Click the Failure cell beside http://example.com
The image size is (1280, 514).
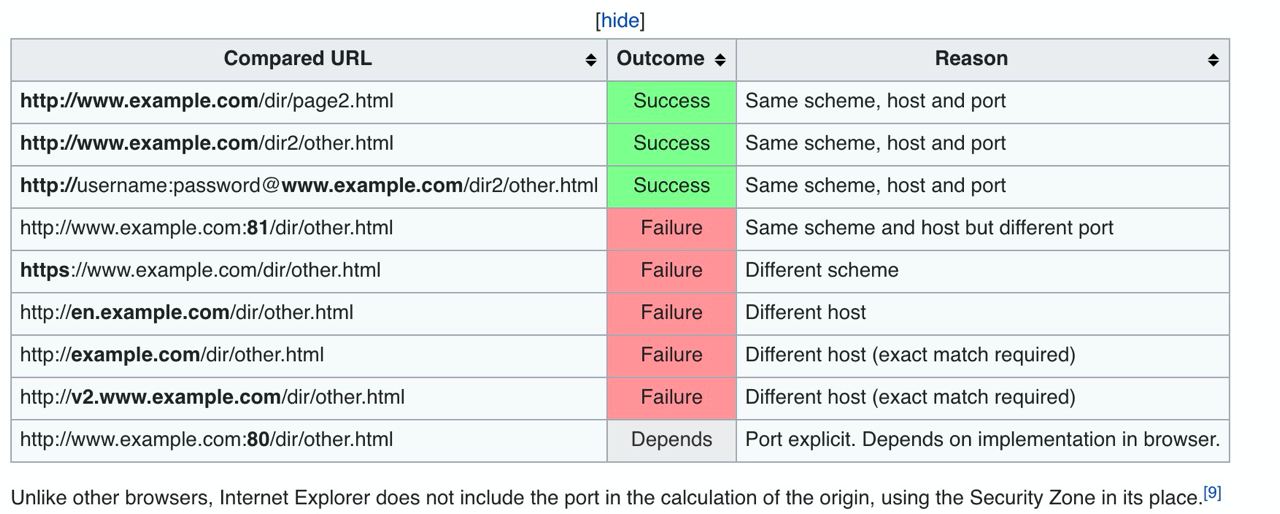(x=671, y=355)
